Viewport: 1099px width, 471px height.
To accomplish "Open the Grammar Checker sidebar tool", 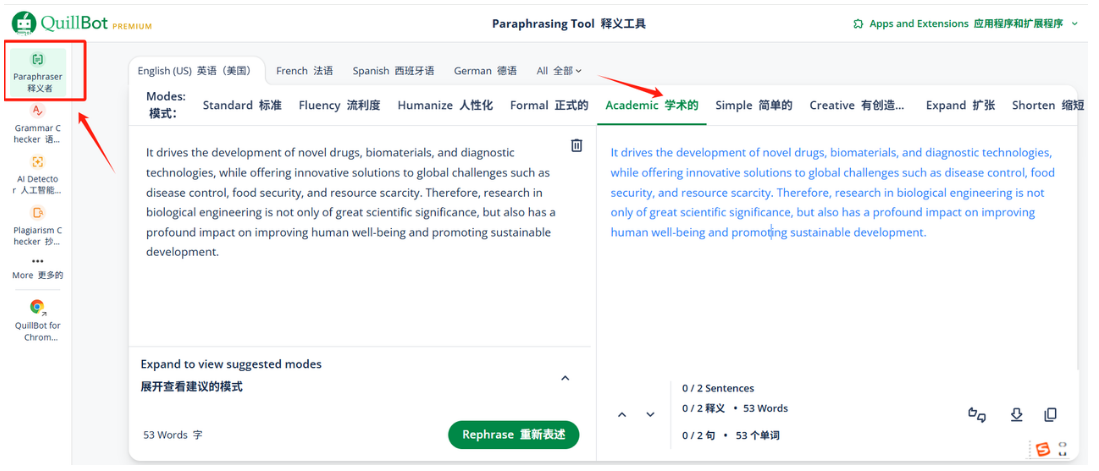I will click(x=38, y=121).
